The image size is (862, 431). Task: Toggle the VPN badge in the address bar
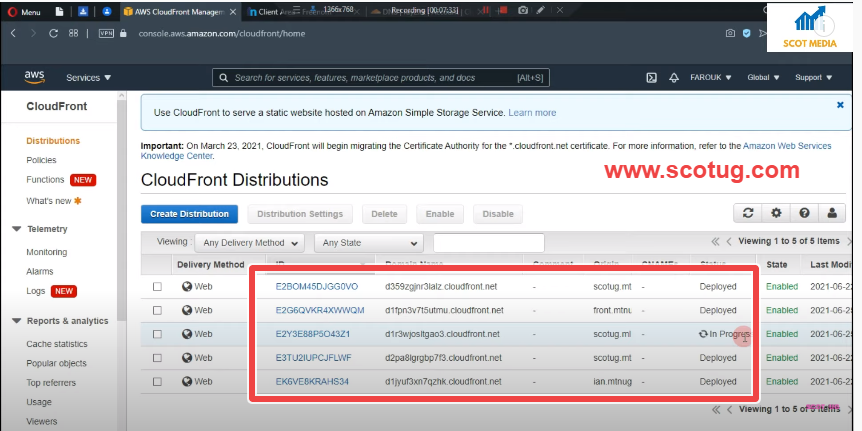106,33
